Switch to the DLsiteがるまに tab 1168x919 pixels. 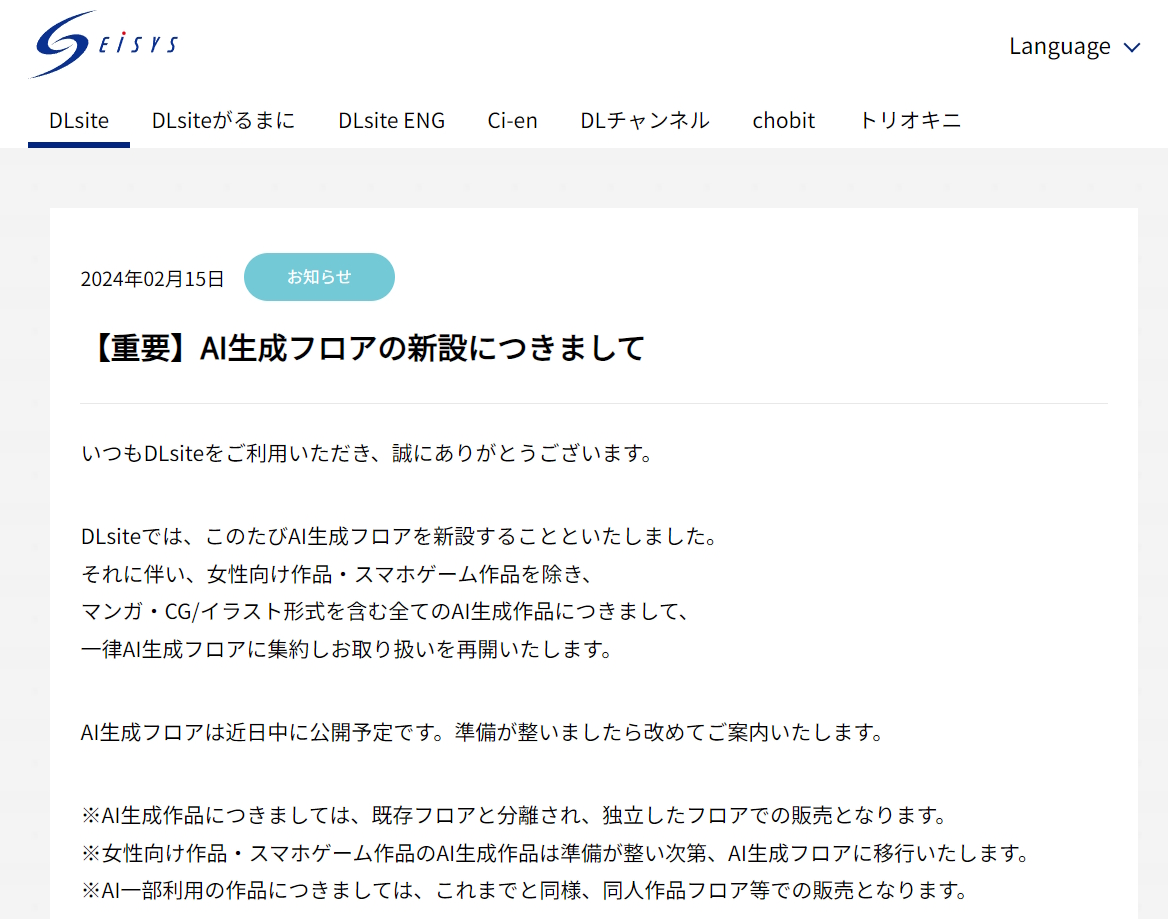click(223, 119)
